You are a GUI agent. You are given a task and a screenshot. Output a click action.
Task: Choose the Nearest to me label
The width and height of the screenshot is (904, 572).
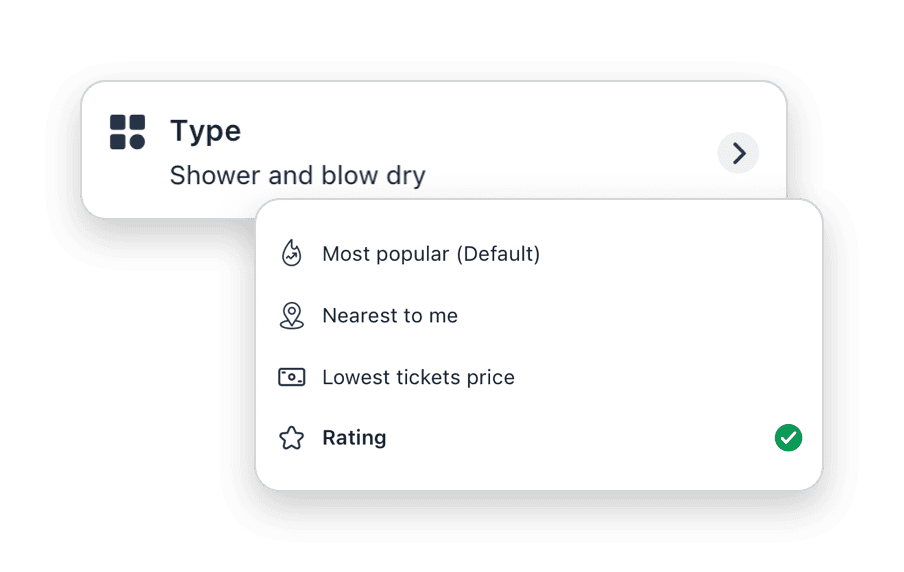pos(390,316)
